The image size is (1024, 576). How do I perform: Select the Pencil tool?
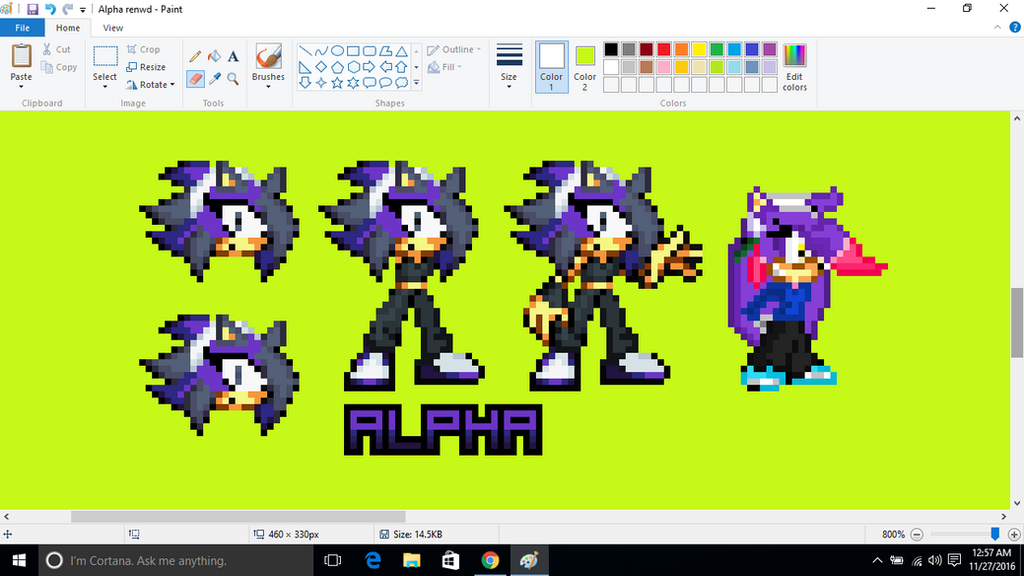click(195, 57)
